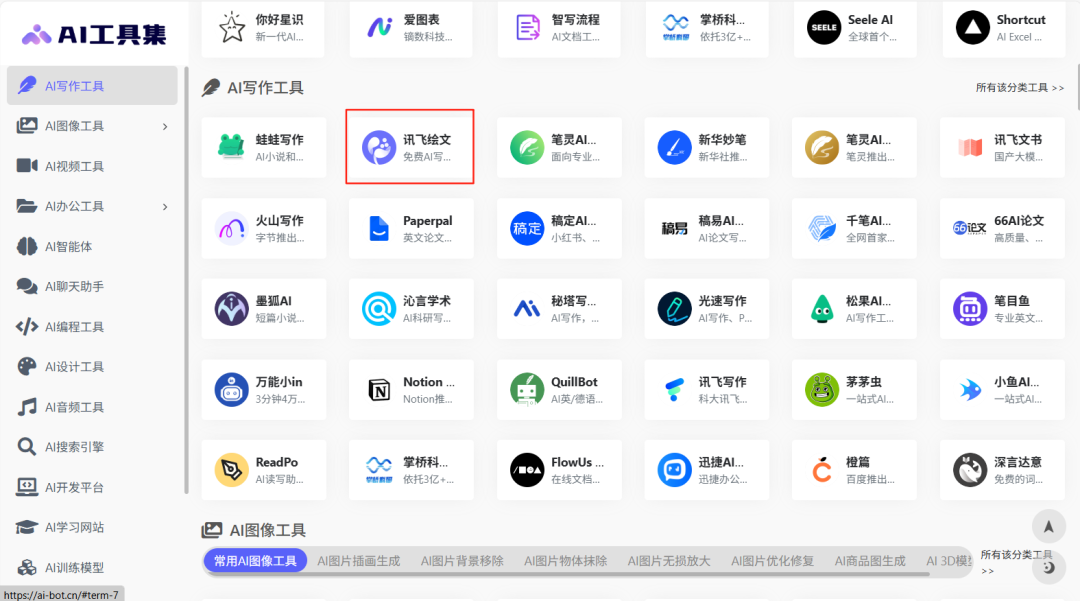Switch to AI图片无损放大 tab

coord(669,560)
